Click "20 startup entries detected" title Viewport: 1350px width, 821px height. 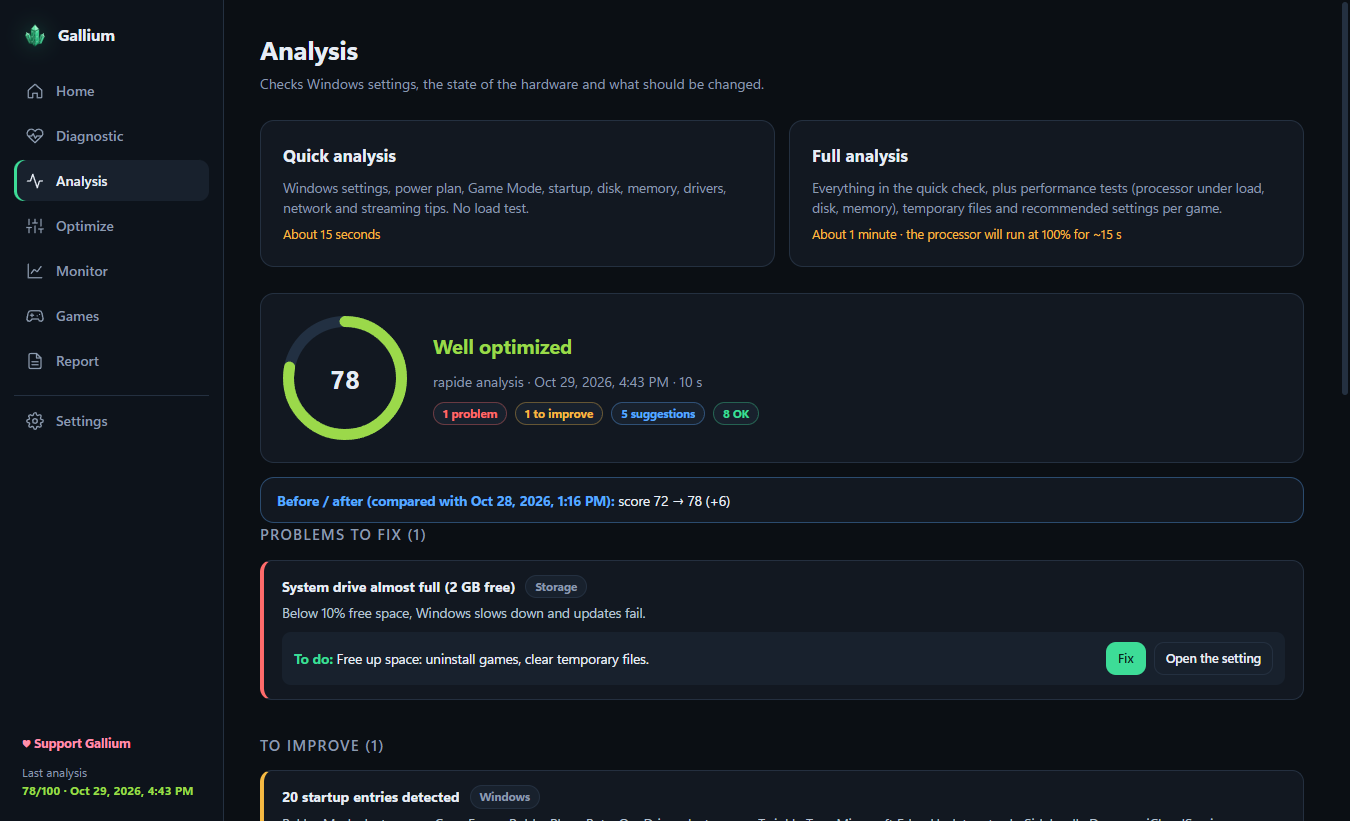click(371, 797)
